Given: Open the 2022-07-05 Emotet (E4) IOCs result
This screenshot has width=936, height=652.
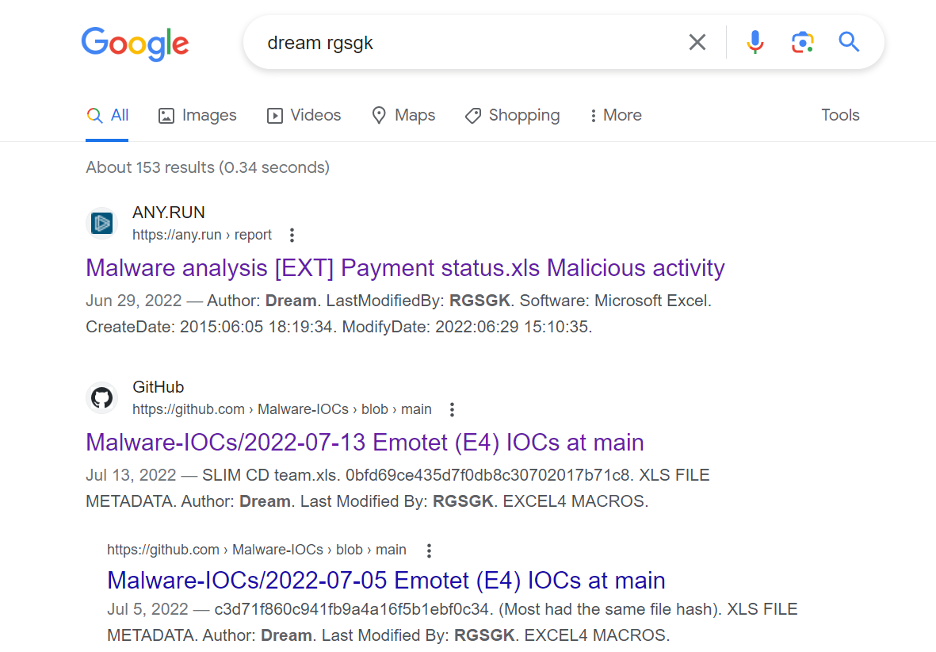Looking at the screenshot, I should [x=386, y=580].
